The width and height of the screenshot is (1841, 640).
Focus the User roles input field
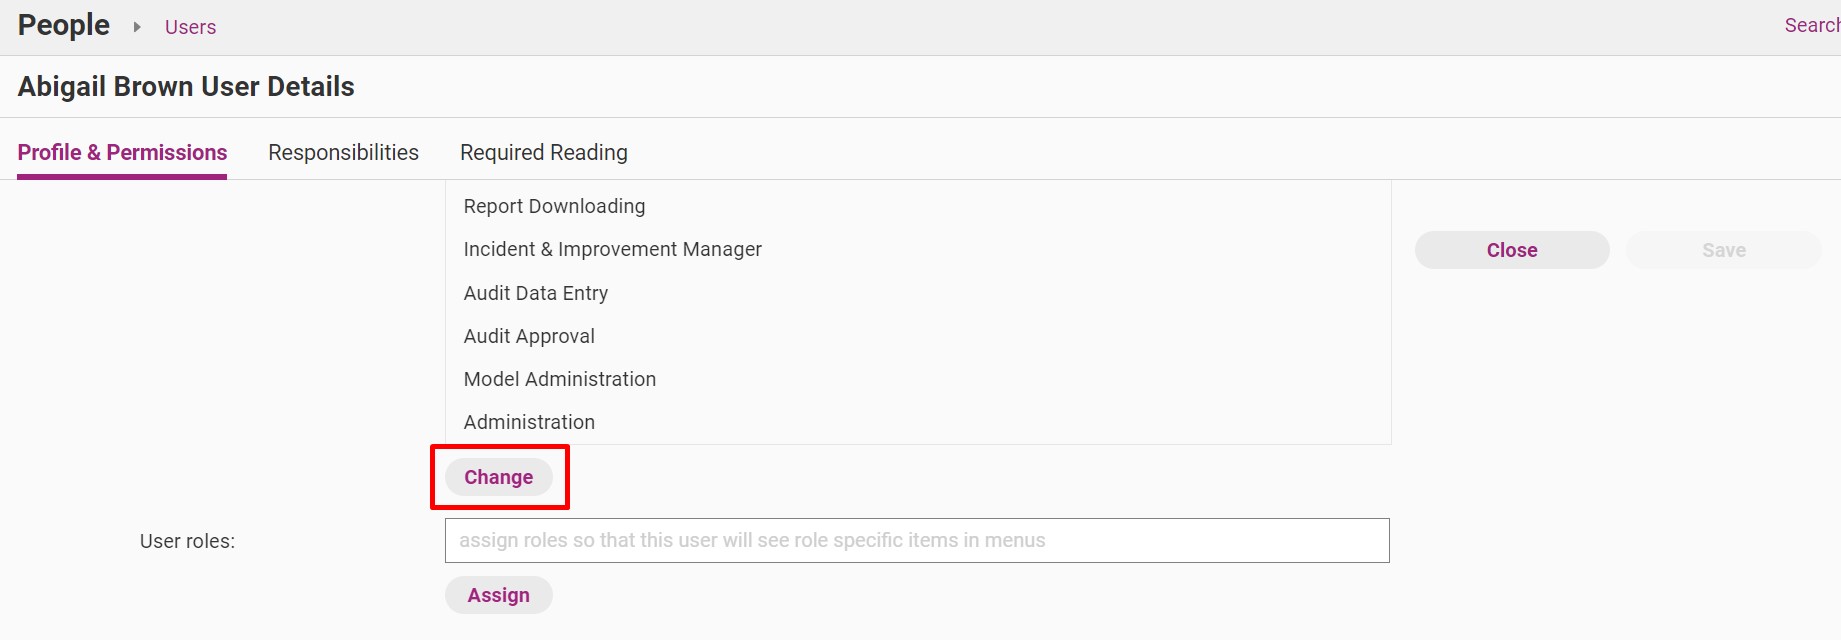pos(917,540)
